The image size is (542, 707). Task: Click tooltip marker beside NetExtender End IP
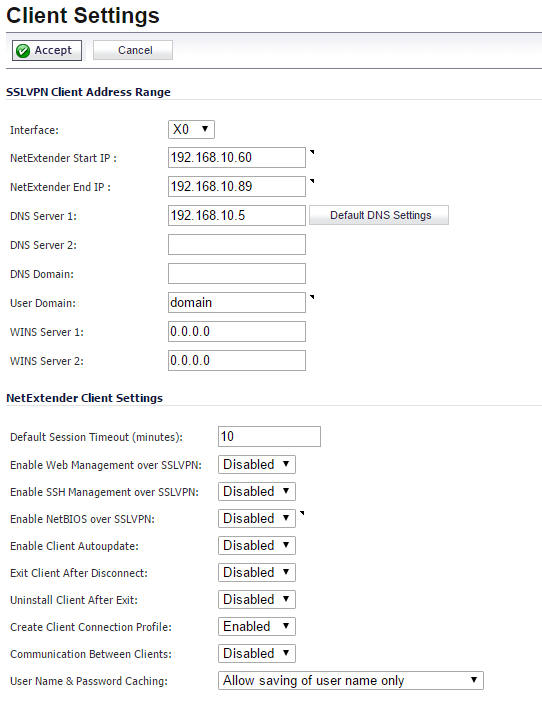pyautogui.click(x=312, y=181)
